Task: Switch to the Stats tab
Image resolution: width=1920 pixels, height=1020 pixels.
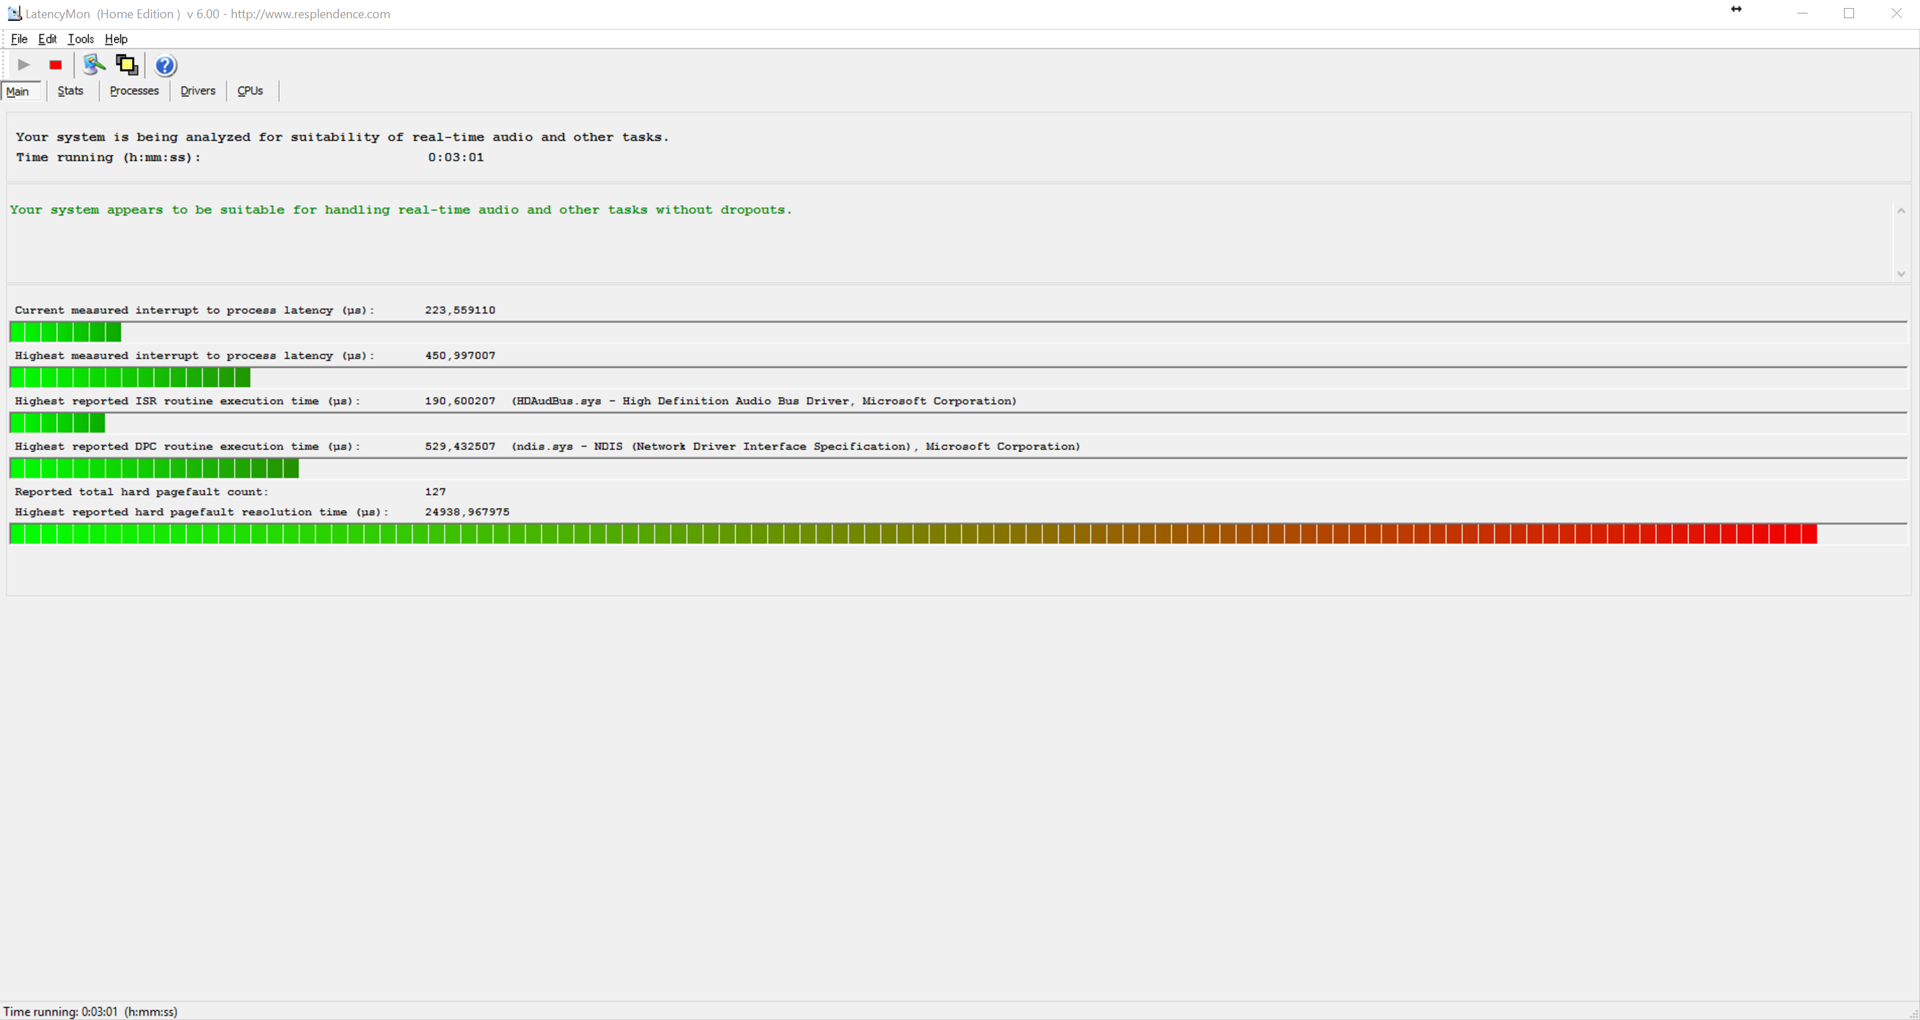Action: coord(70,91)
